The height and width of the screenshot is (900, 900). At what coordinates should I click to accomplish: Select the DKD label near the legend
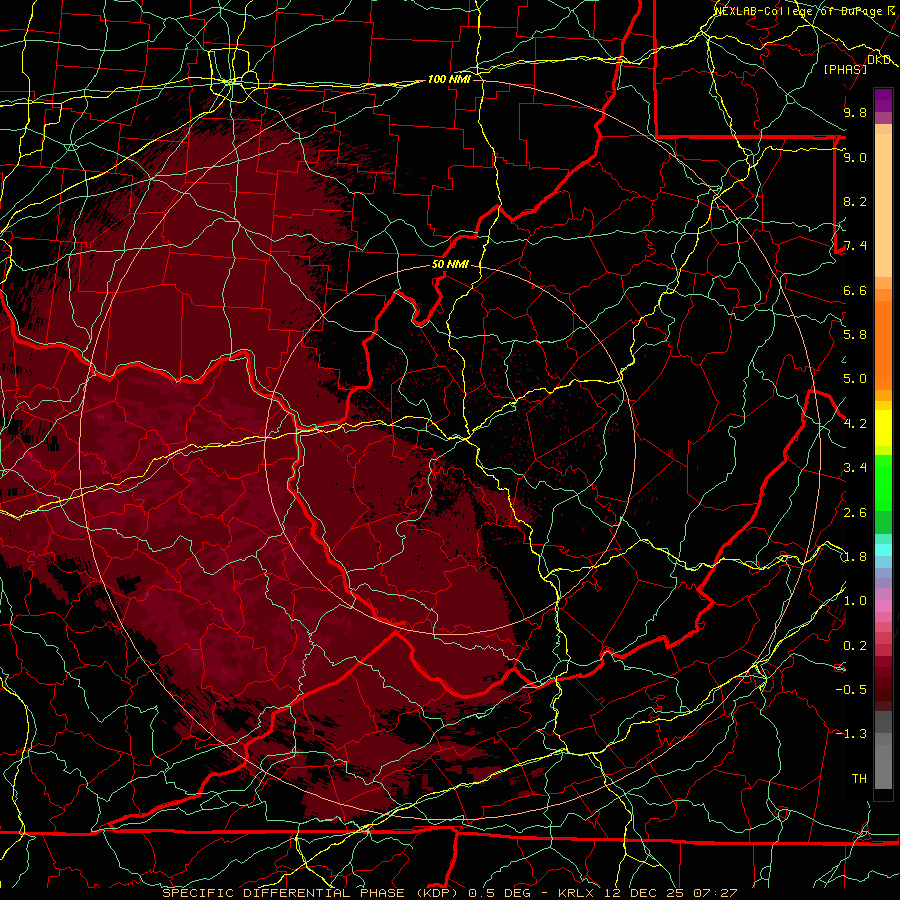(879, 60)
